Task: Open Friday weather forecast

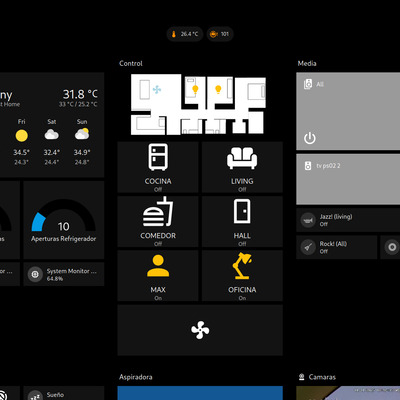Action: point(21,142)
